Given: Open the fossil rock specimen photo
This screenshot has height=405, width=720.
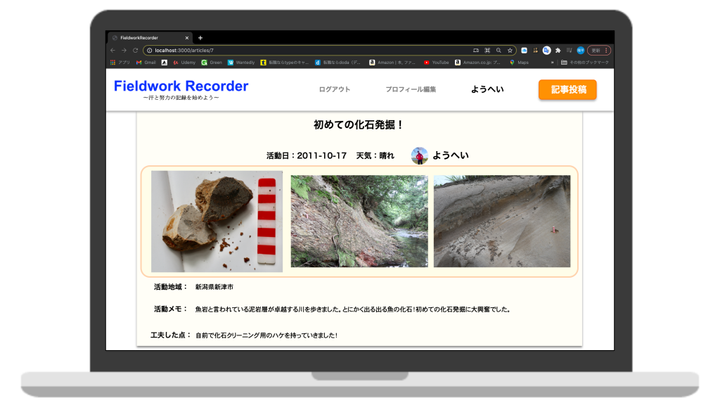Looking at the screenshot, I should click(217, 221).
